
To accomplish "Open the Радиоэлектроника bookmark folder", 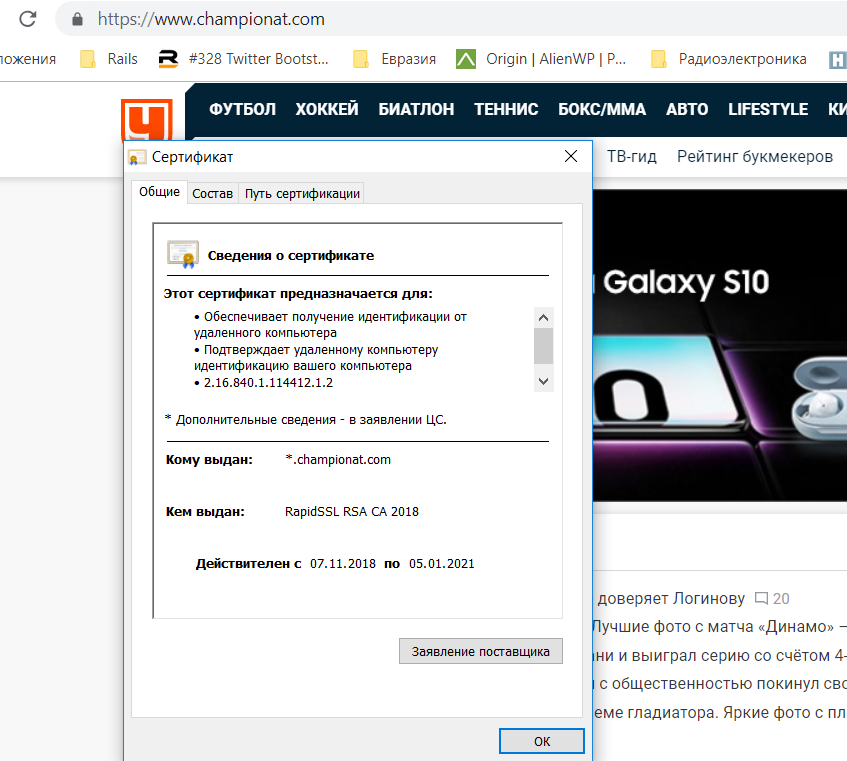I will click(728, 59).
